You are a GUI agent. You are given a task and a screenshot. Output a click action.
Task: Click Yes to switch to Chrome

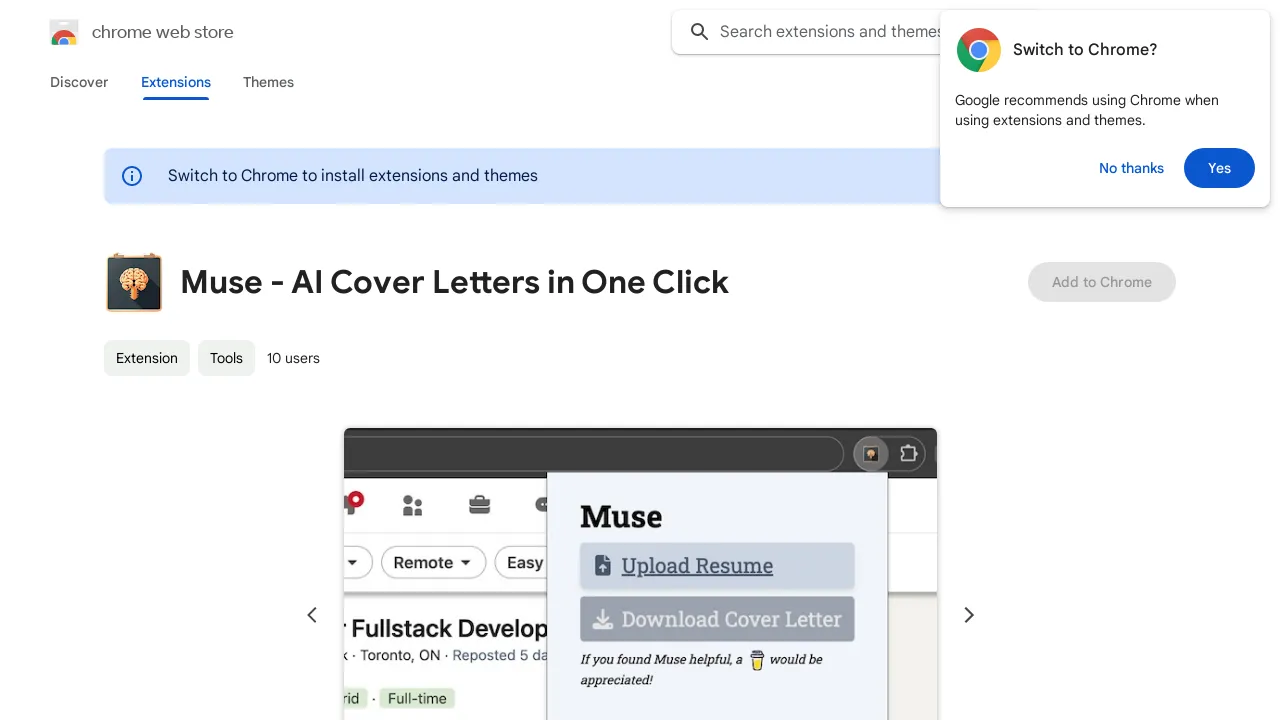[x=1219, y=168]
